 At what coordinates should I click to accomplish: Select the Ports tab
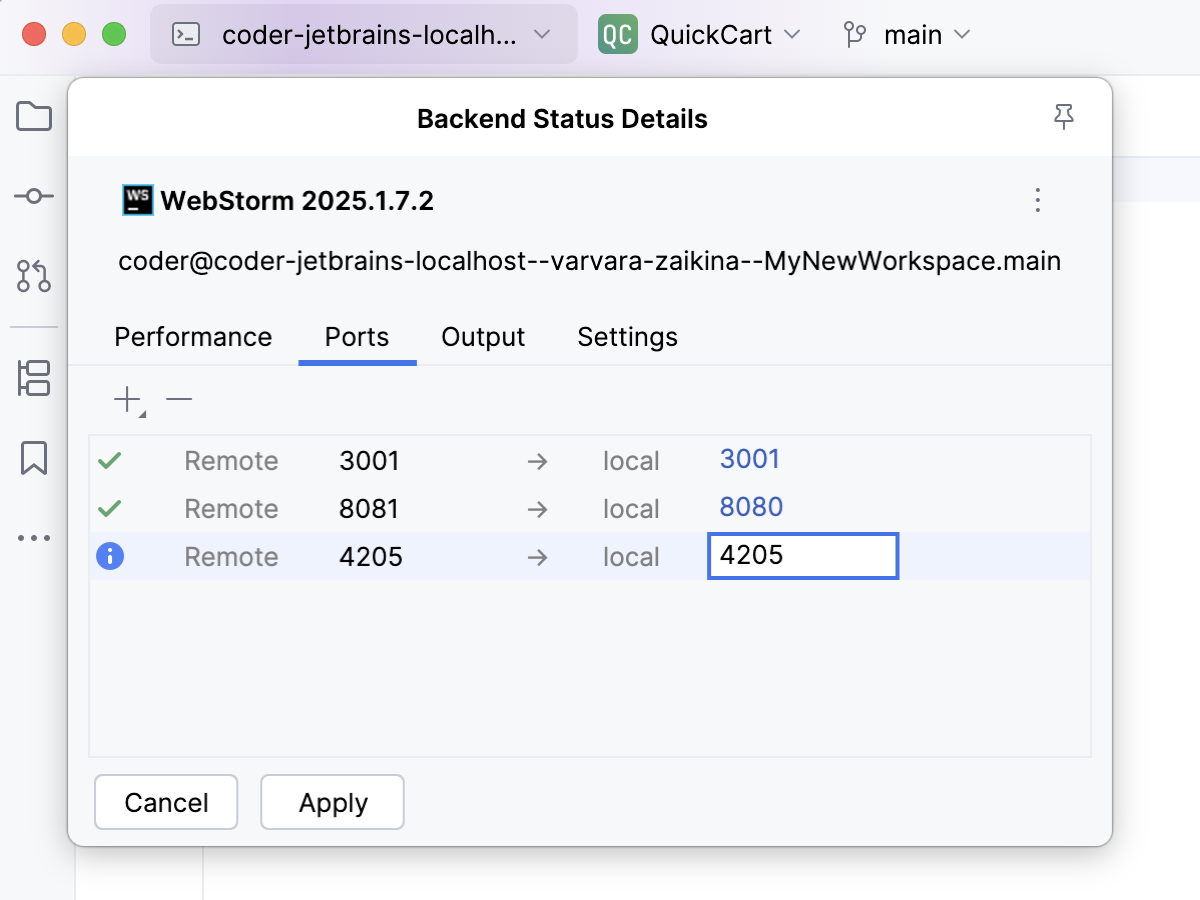357,337
